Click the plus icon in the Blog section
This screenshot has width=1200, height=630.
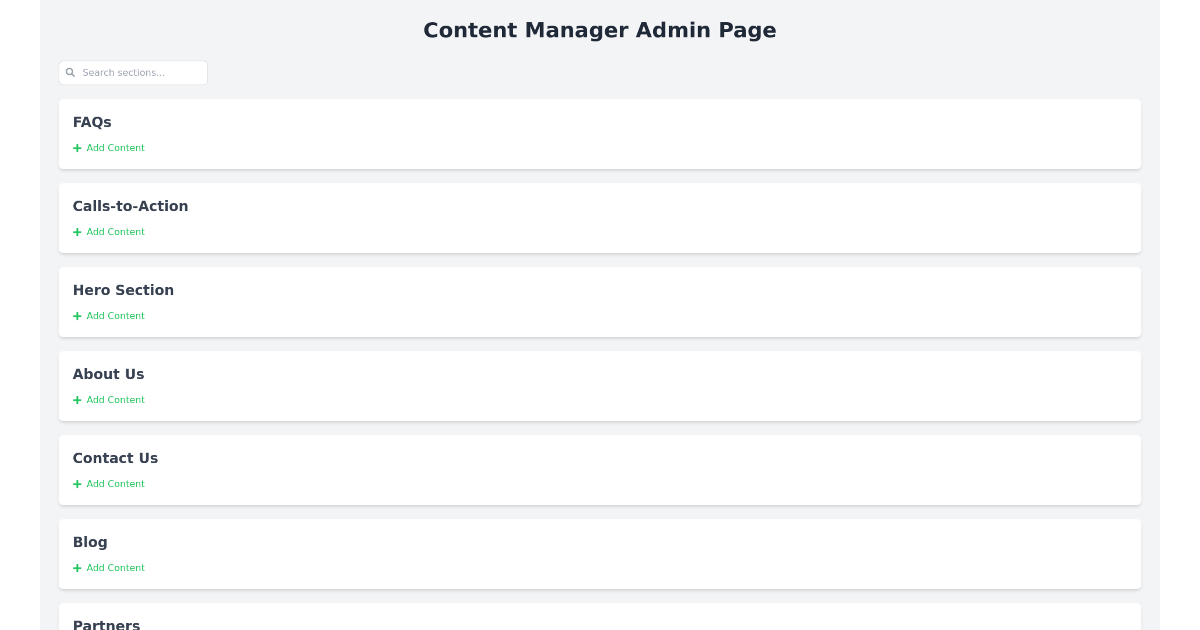coord(76,567)
